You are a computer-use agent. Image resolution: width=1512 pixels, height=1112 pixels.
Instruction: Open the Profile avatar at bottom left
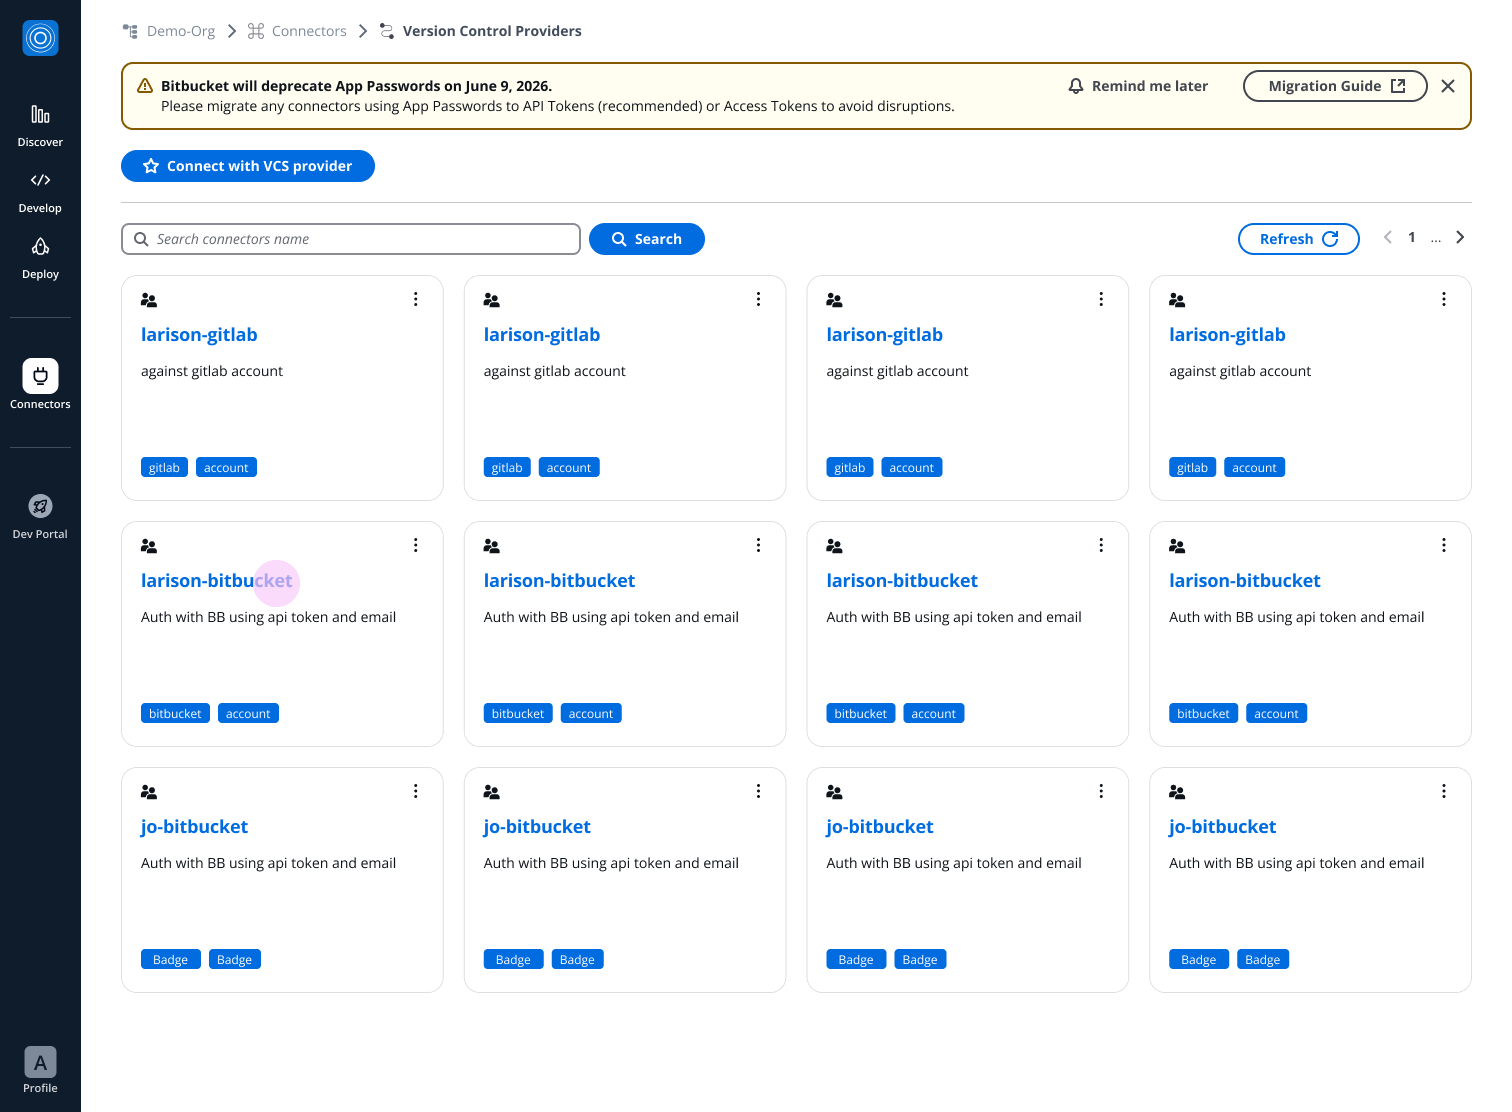point(40,1063)
